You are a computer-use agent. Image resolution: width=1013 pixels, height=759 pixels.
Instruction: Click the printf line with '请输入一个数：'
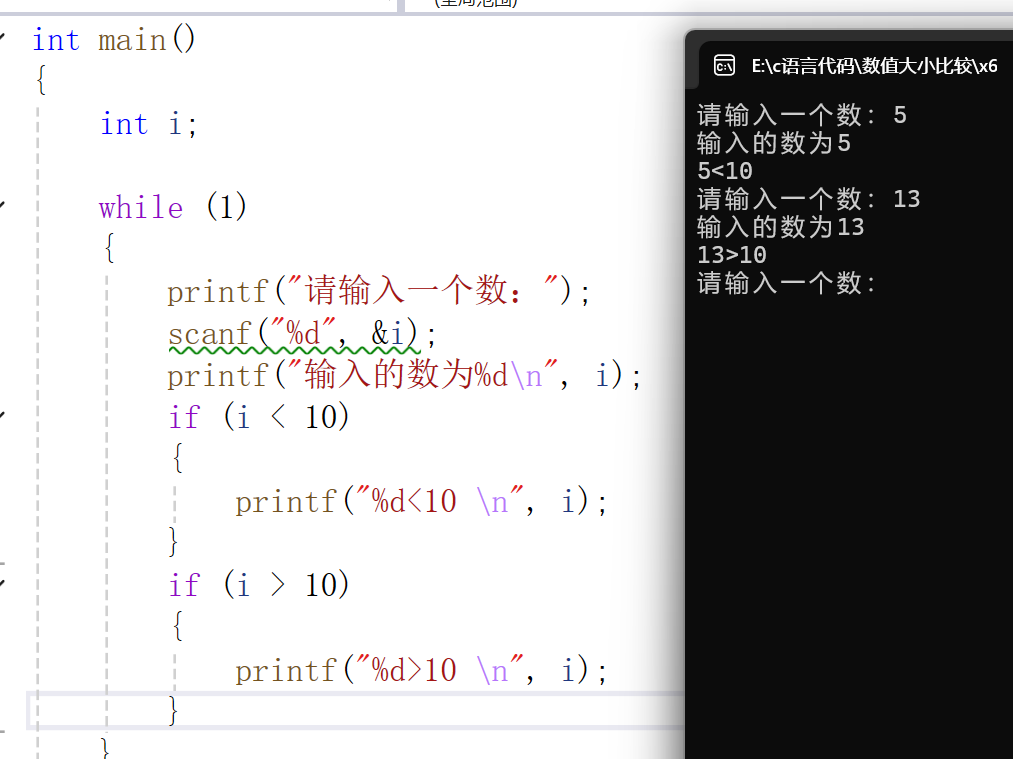point(379,291)
